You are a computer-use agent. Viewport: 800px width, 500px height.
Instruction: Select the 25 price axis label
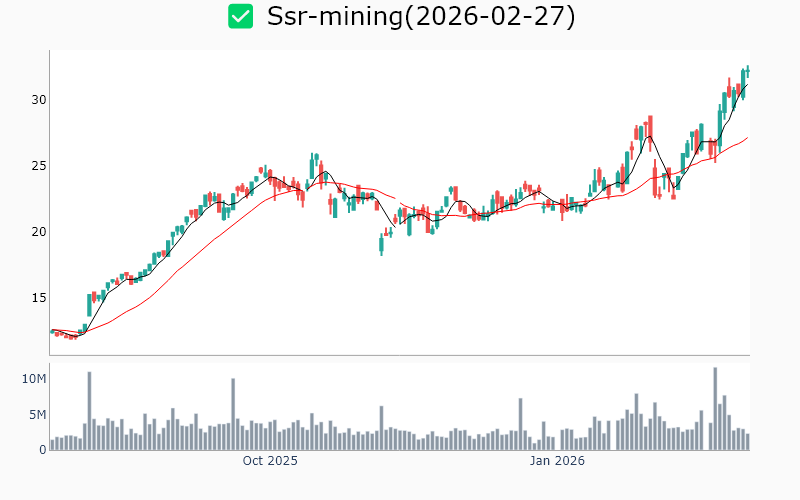39,166
